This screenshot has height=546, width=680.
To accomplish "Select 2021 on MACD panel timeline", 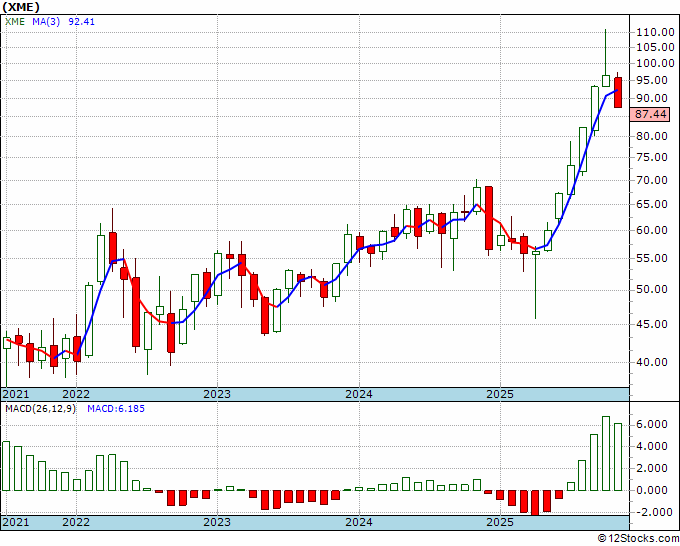I will 16,522.
